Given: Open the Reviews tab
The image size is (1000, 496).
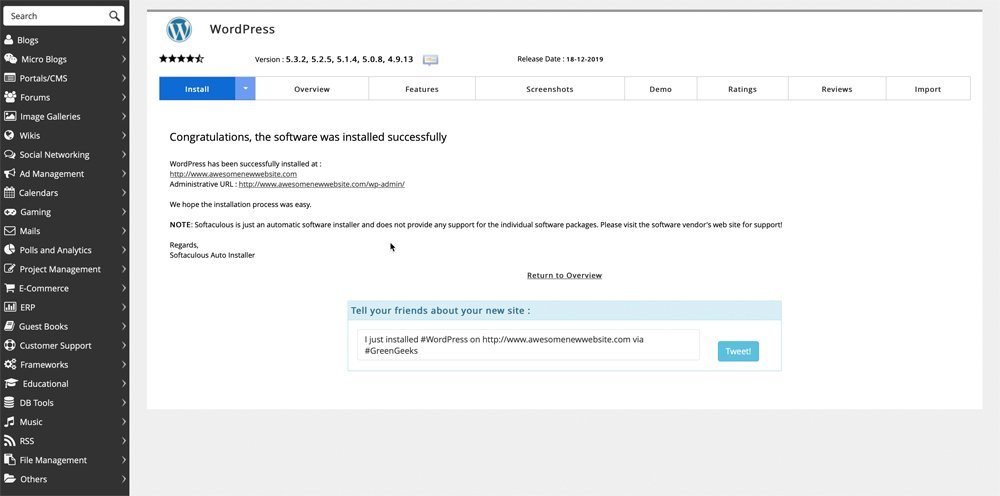Looking at the screenshot, I should click(837, 89).
